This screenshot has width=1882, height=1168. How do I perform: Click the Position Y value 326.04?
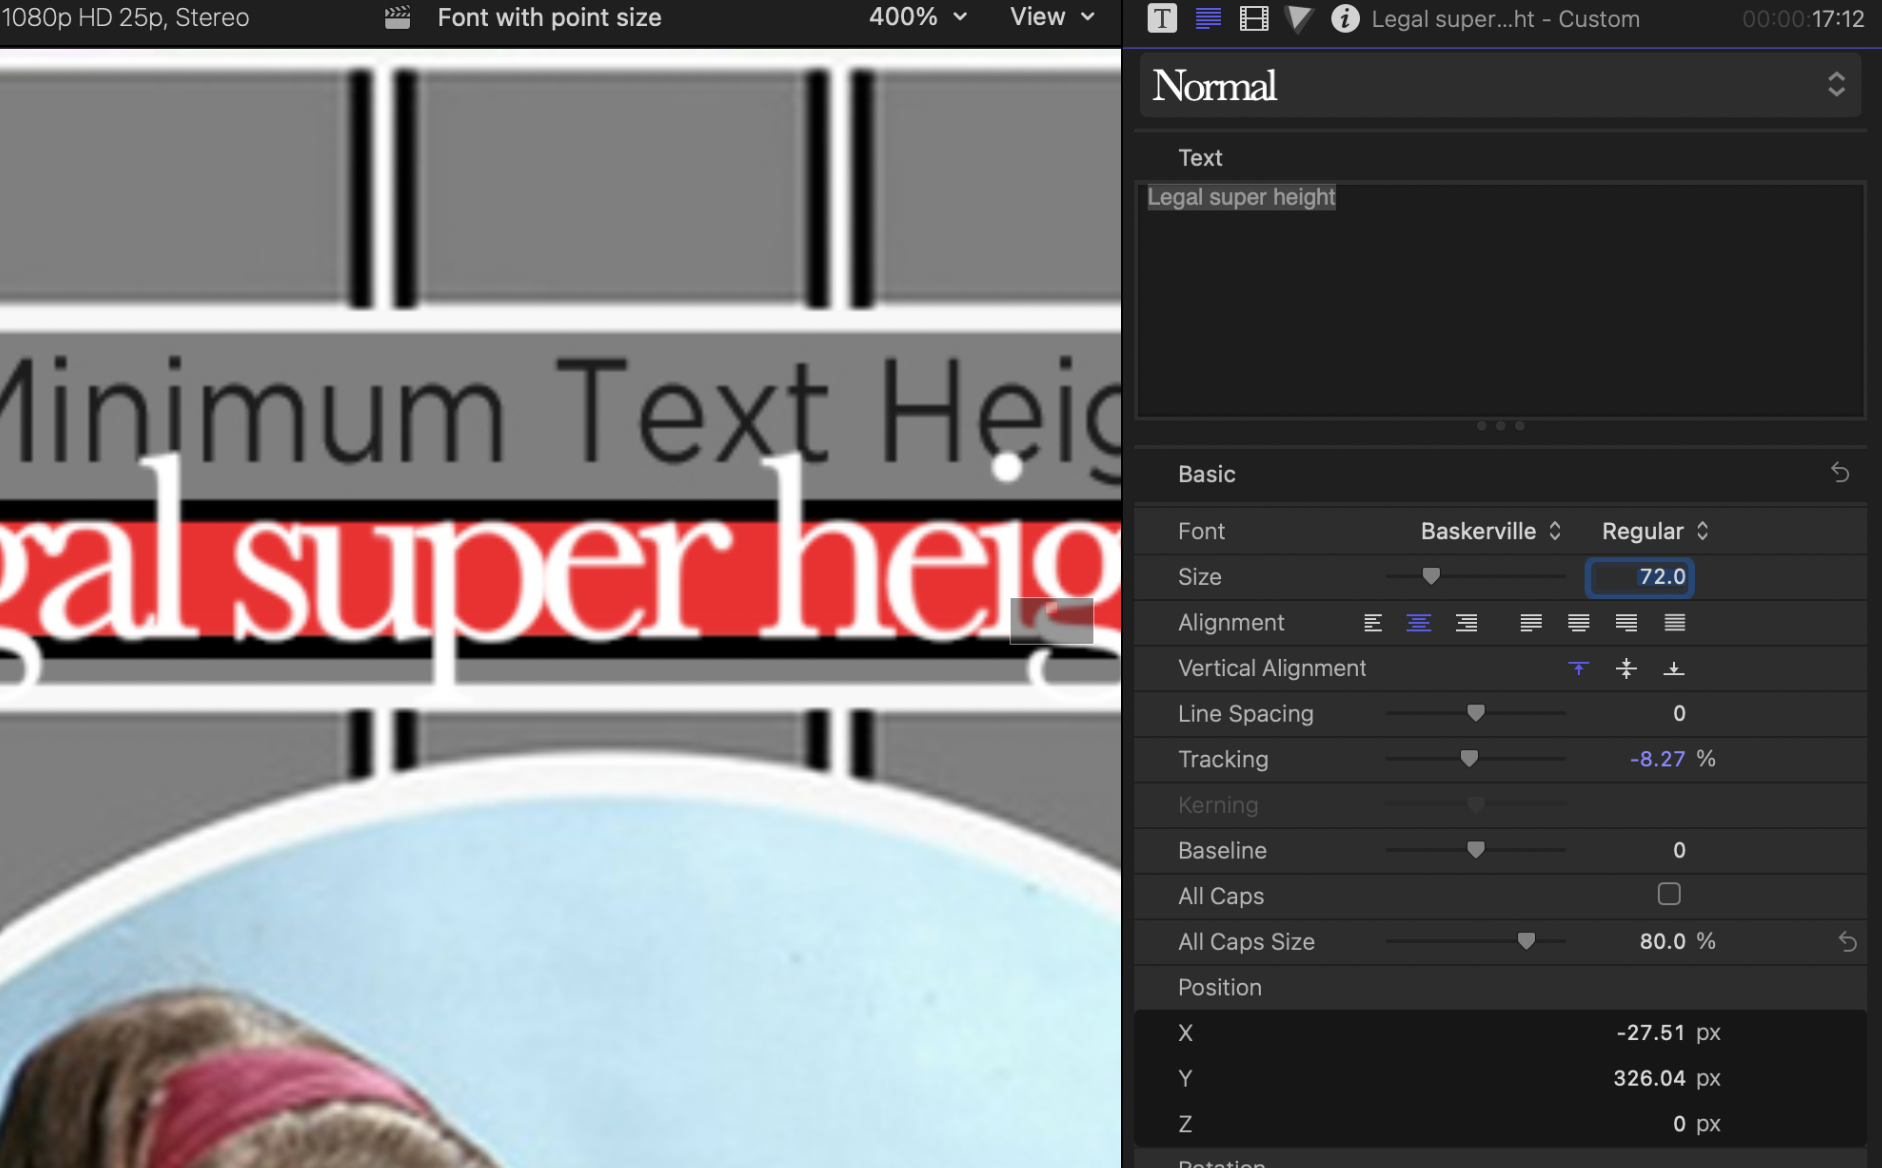1649,1078
